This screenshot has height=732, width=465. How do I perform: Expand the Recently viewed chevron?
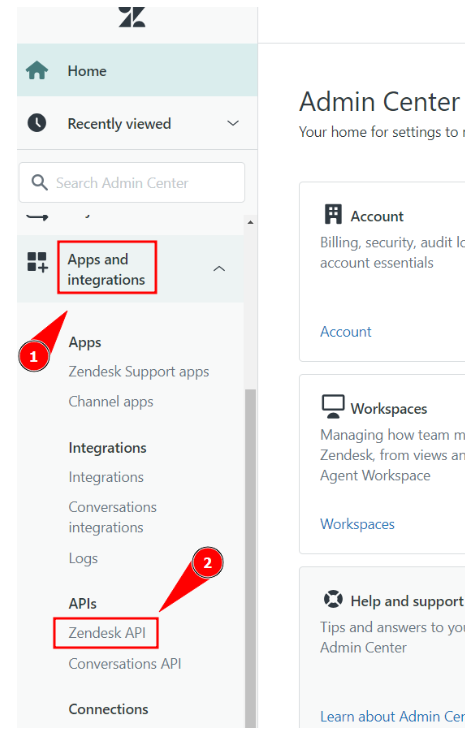point(233,123)
